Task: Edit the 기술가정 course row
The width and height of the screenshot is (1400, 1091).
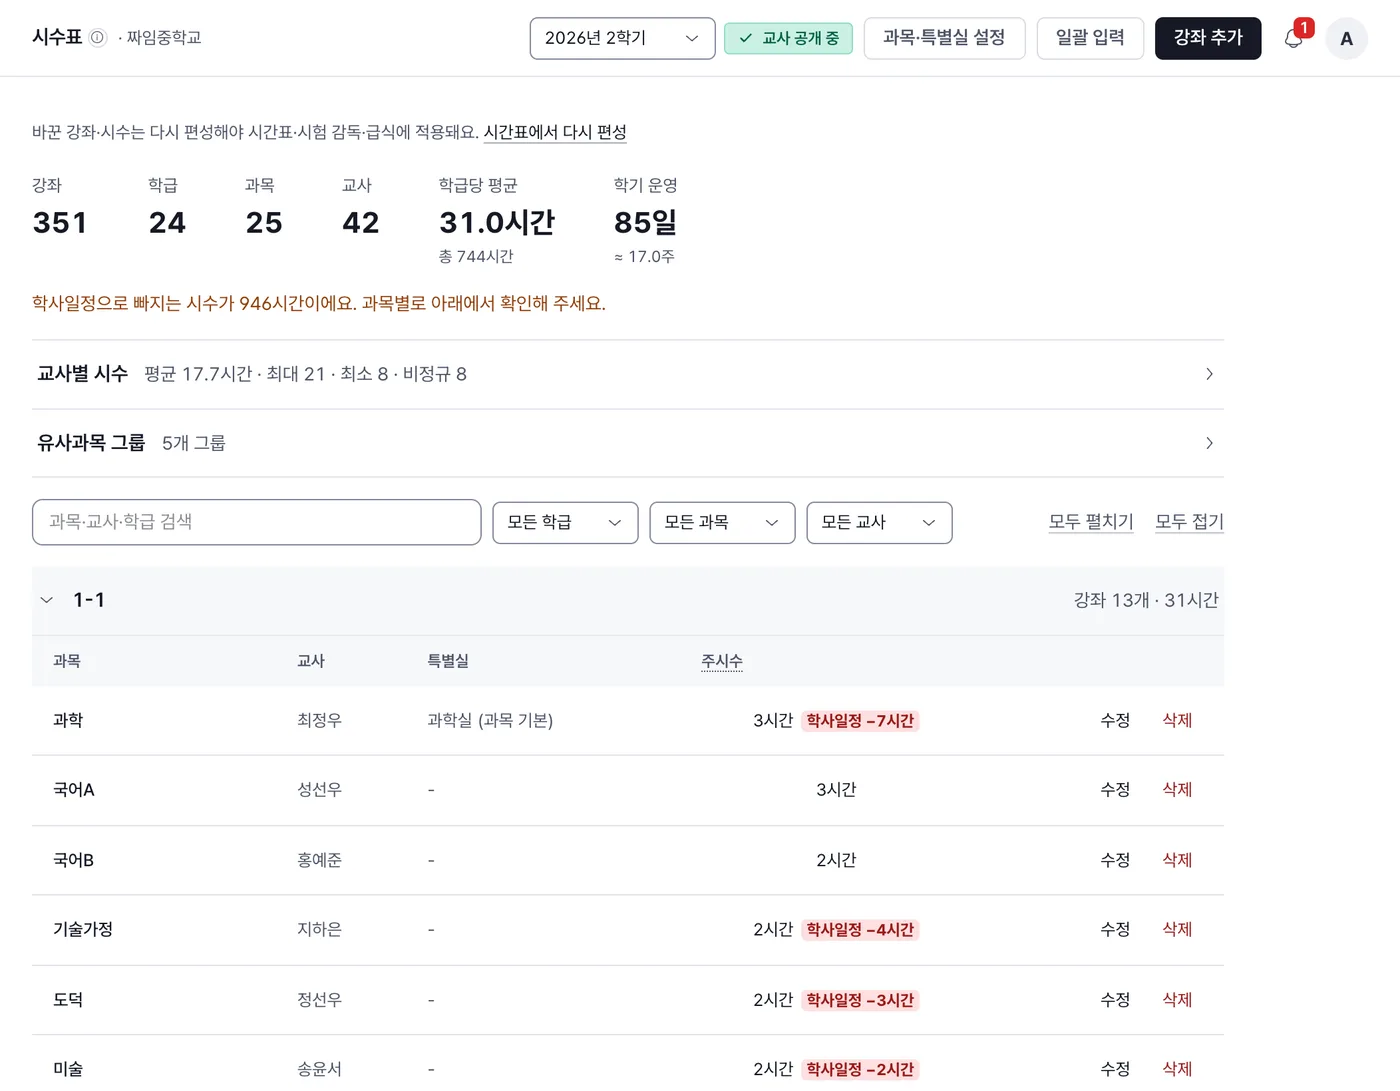Action: [x=1115, y=929]
